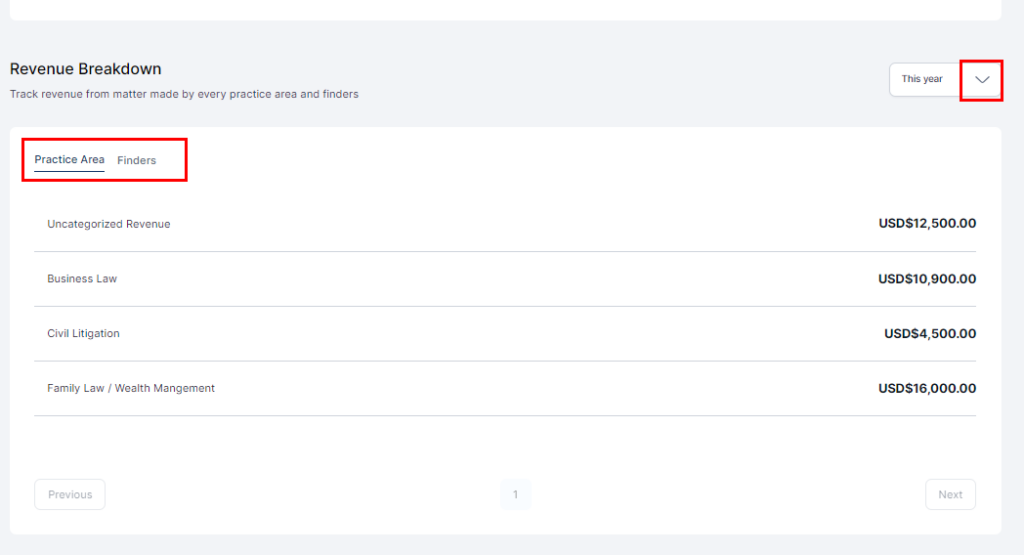This screenshot has width=1024, height=555.
Task: Open the "This year" period selector
Action: pos(923,79)
